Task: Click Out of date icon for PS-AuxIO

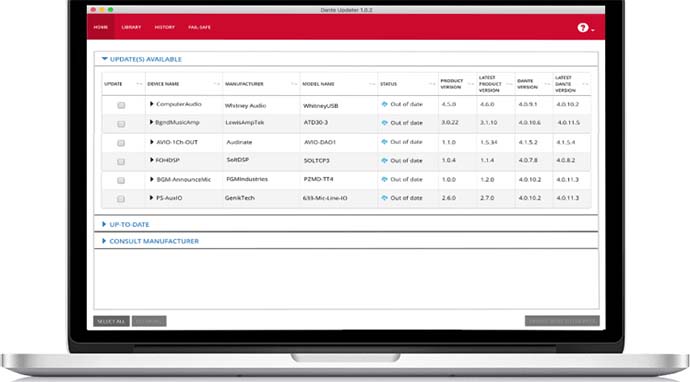Action: point(384,198)
